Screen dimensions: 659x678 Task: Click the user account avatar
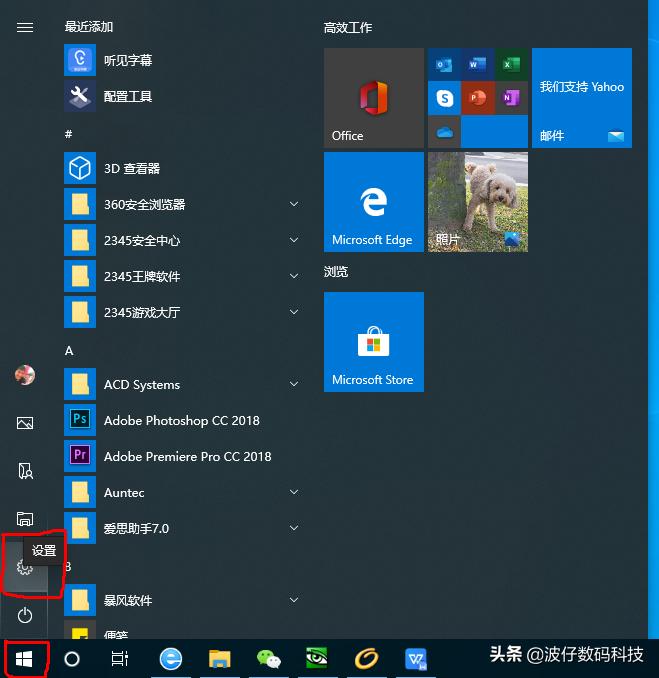click(x=25, y=375)
